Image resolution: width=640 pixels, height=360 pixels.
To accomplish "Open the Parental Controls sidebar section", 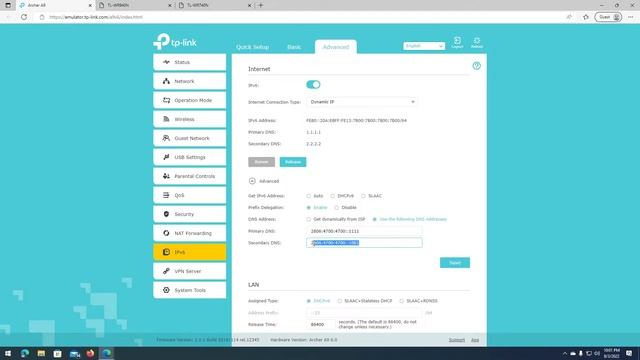I will 189,176.
